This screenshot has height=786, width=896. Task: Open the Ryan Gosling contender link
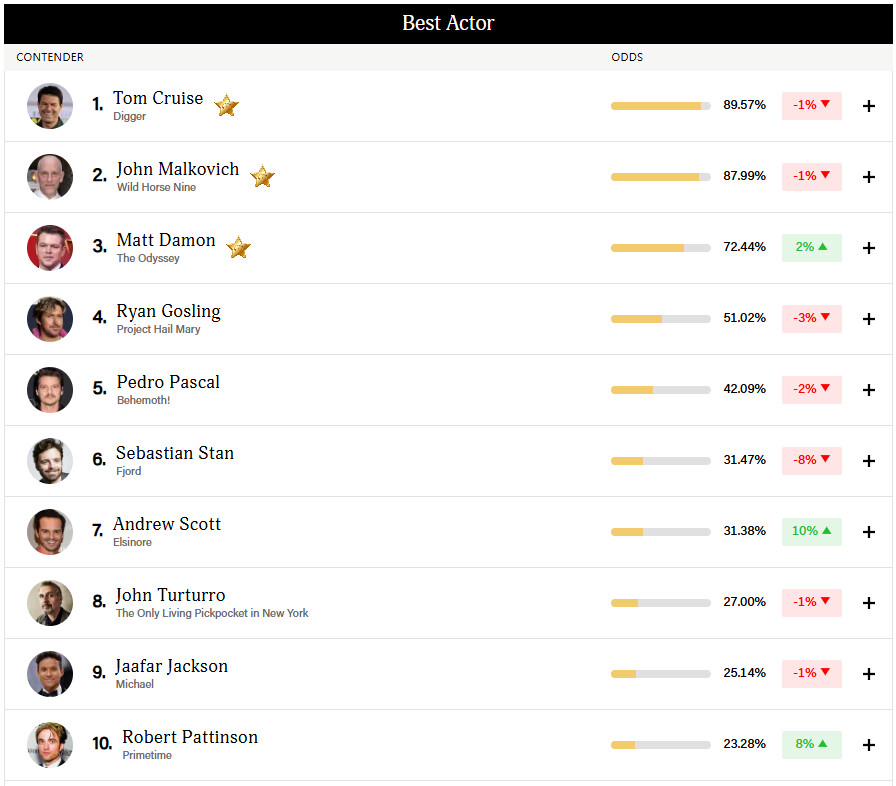click(x=169, y=311)
